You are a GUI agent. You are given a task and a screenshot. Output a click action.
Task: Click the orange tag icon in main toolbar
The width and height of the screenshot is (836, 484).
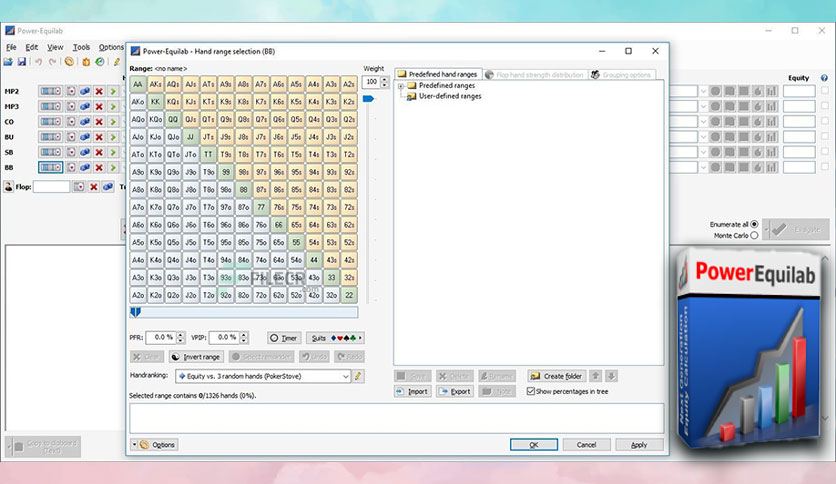point(69,62)
